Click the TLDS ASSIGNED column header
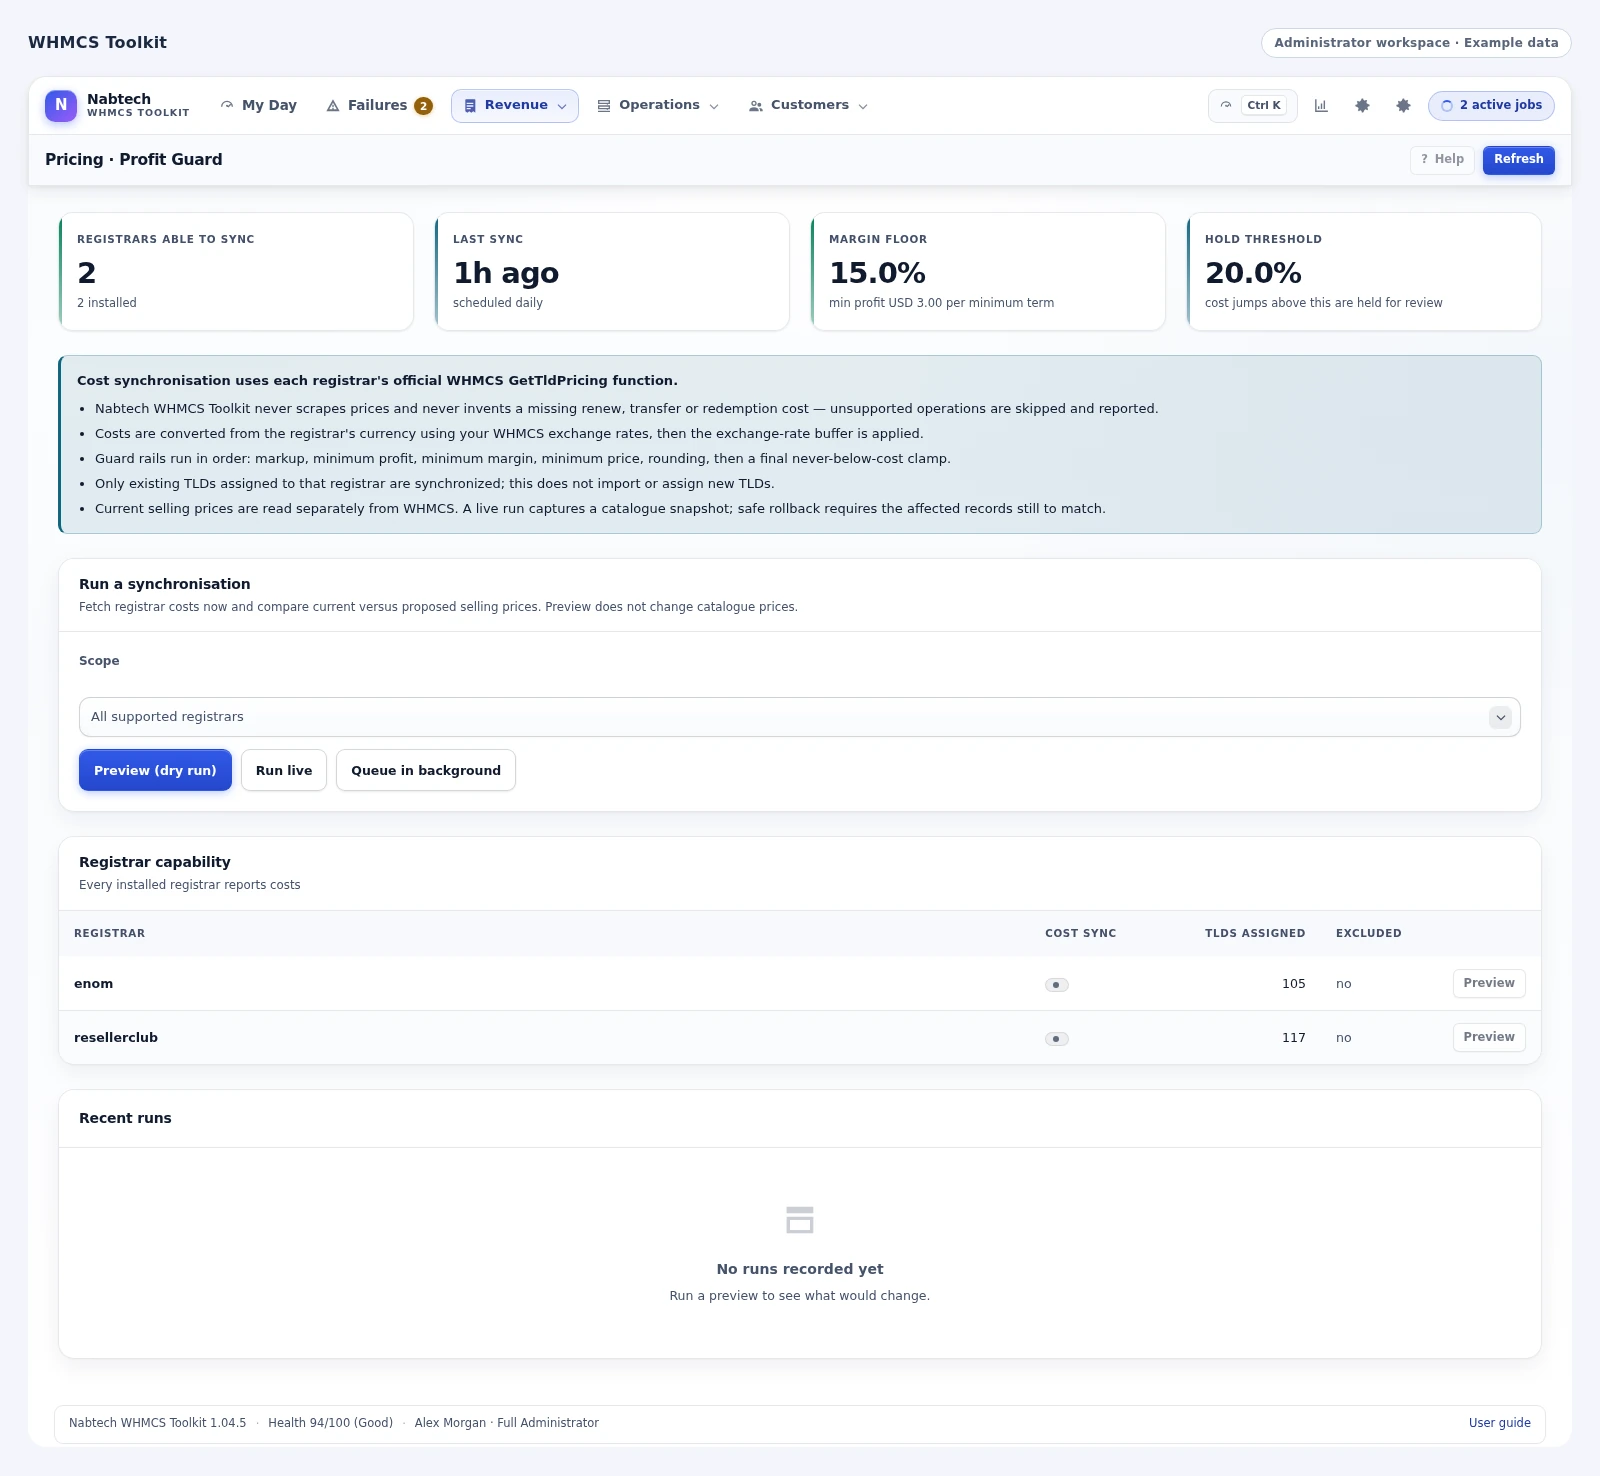This screenshot has height=1476, width=1600. tap(1255, 933)
